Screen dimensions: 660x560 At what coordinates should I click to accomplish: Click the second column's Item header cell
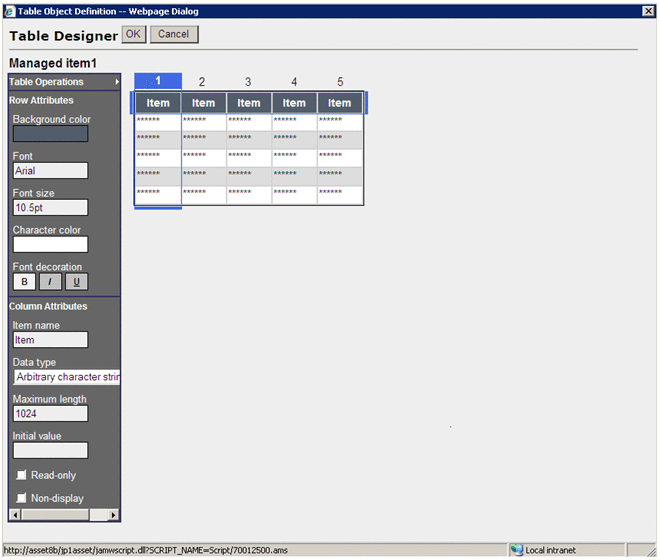pyautogui.click(x=204, y=103)
